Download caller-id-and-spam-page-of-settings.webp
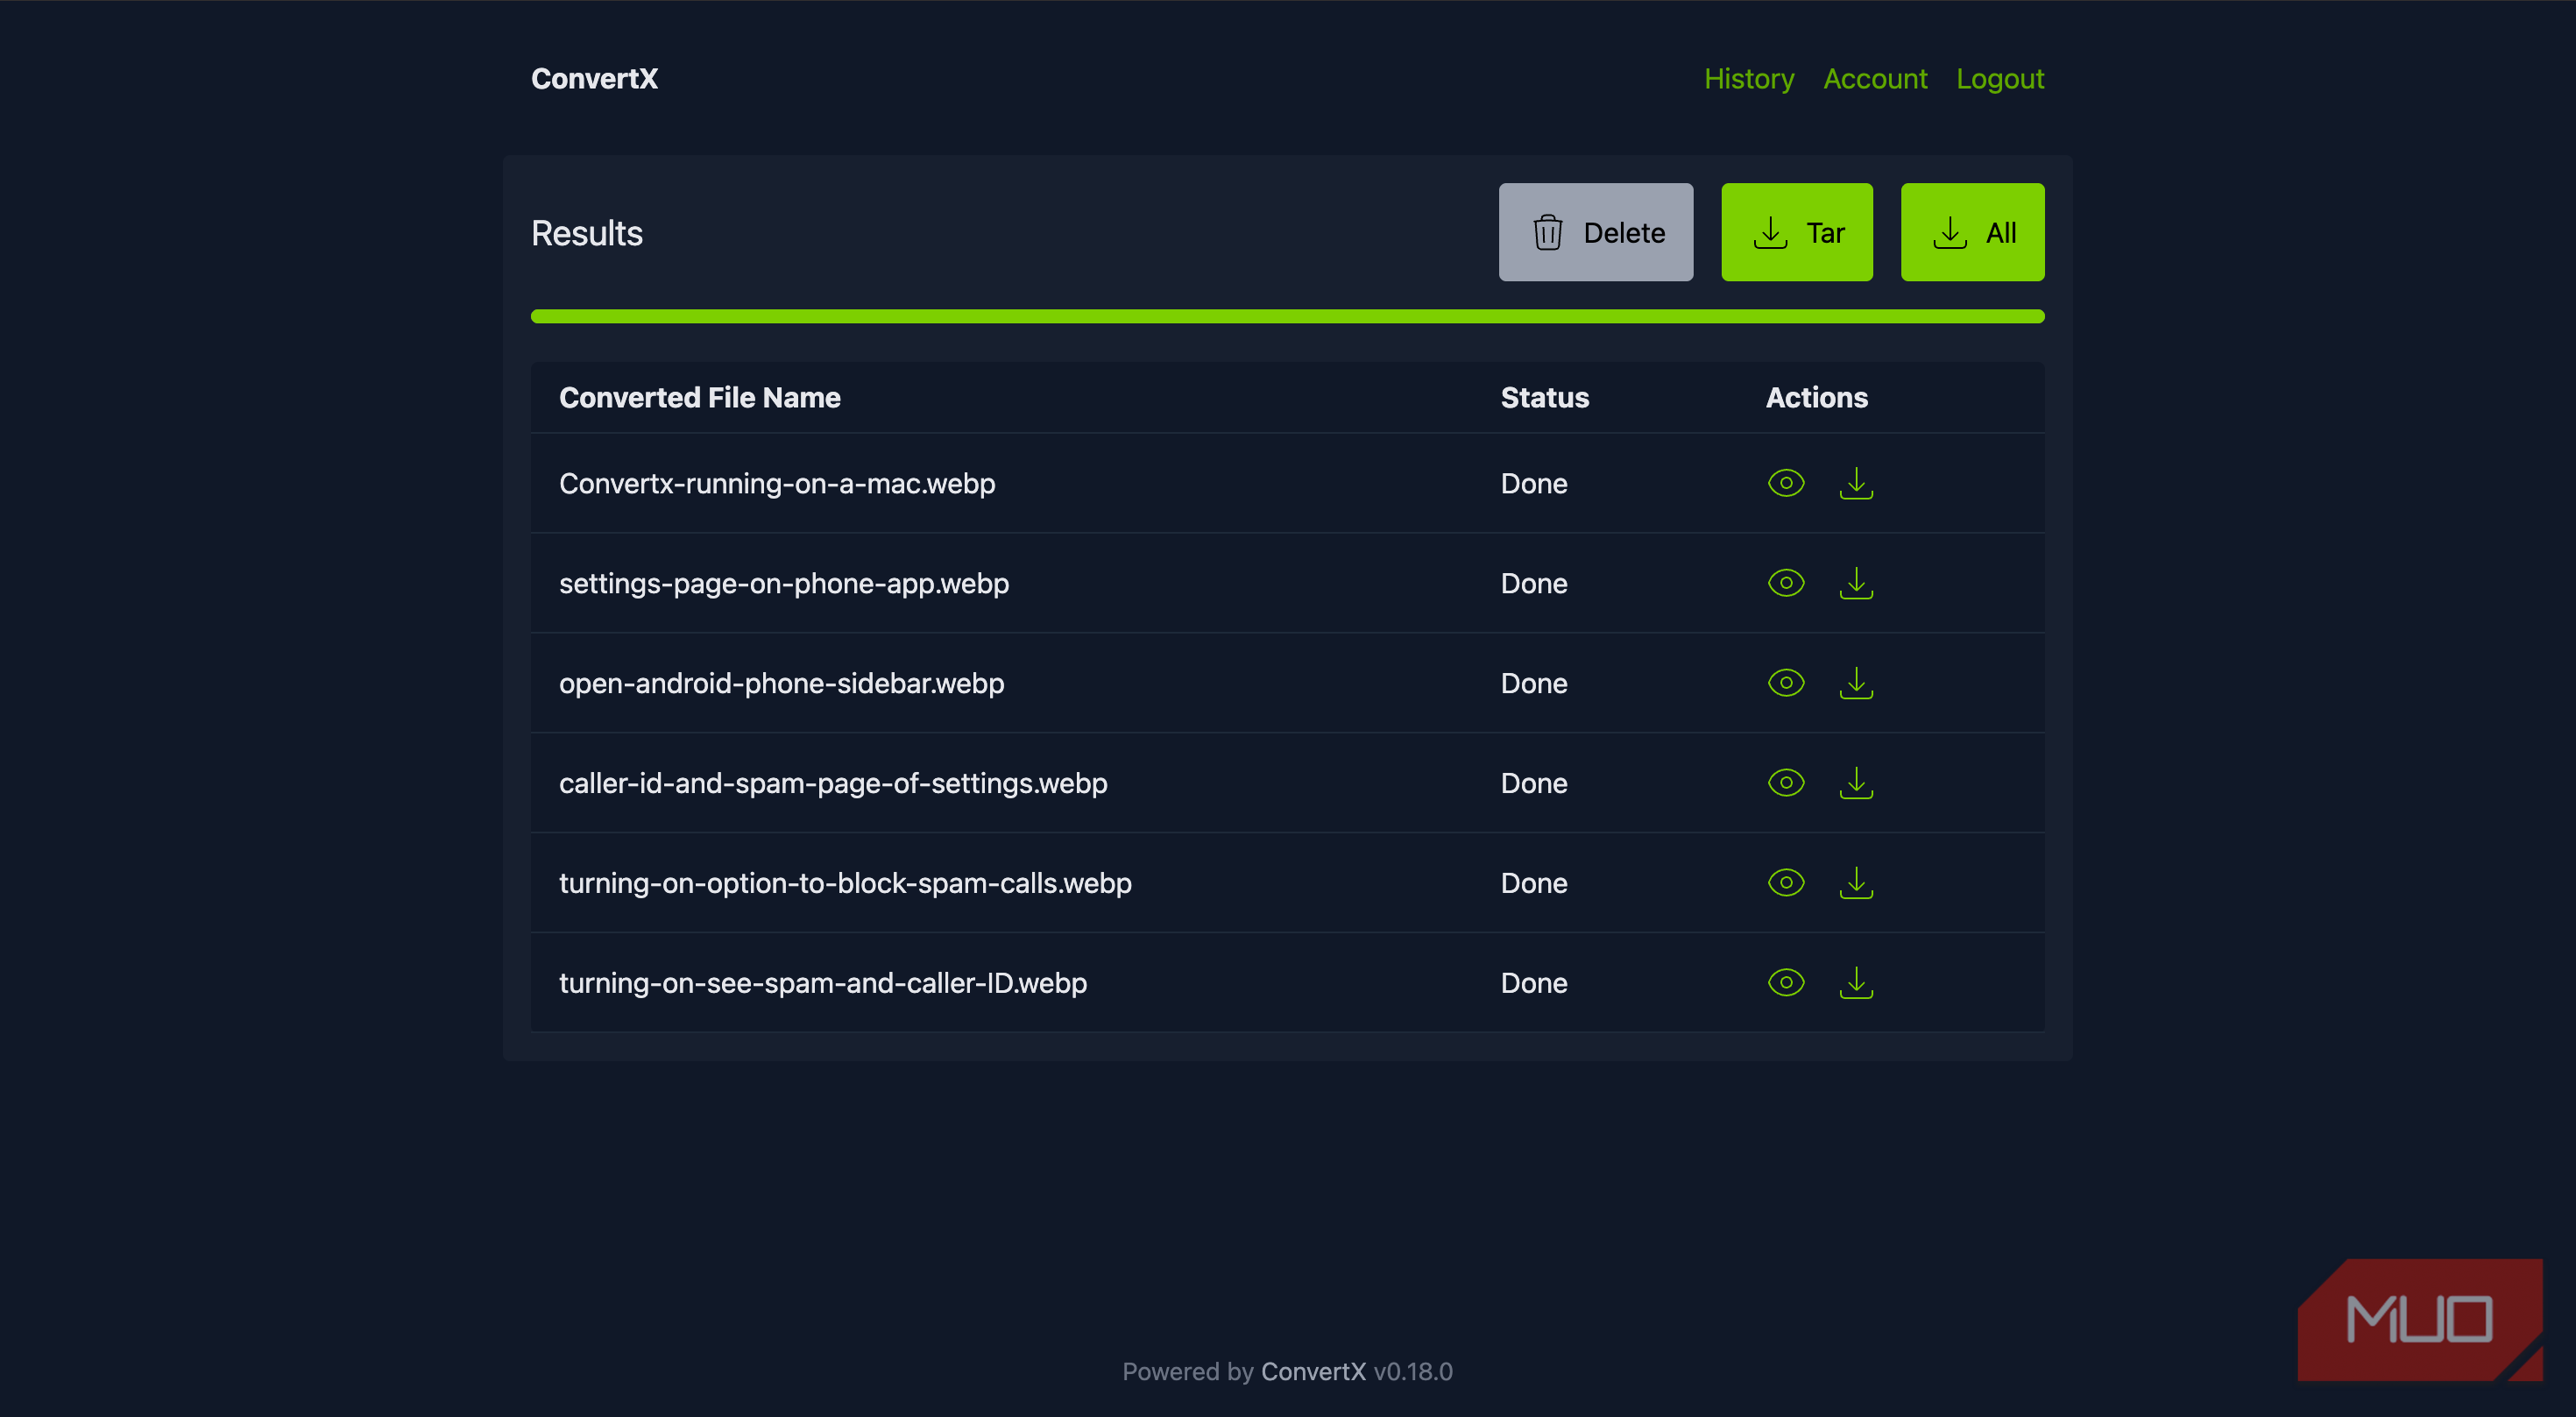The width and height of the screenshot is (2576, 1417). 1856,783
